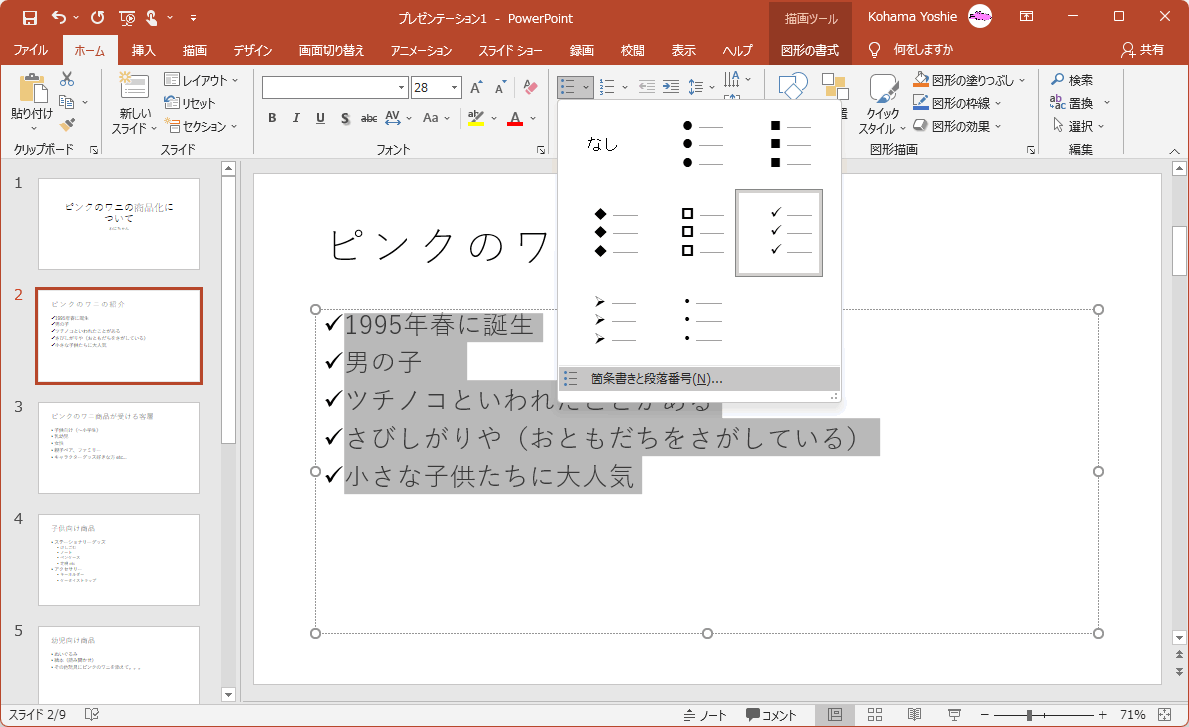Apply italic formatting
This screenshot has height=727, width=1189.
(x=296, y=118)
